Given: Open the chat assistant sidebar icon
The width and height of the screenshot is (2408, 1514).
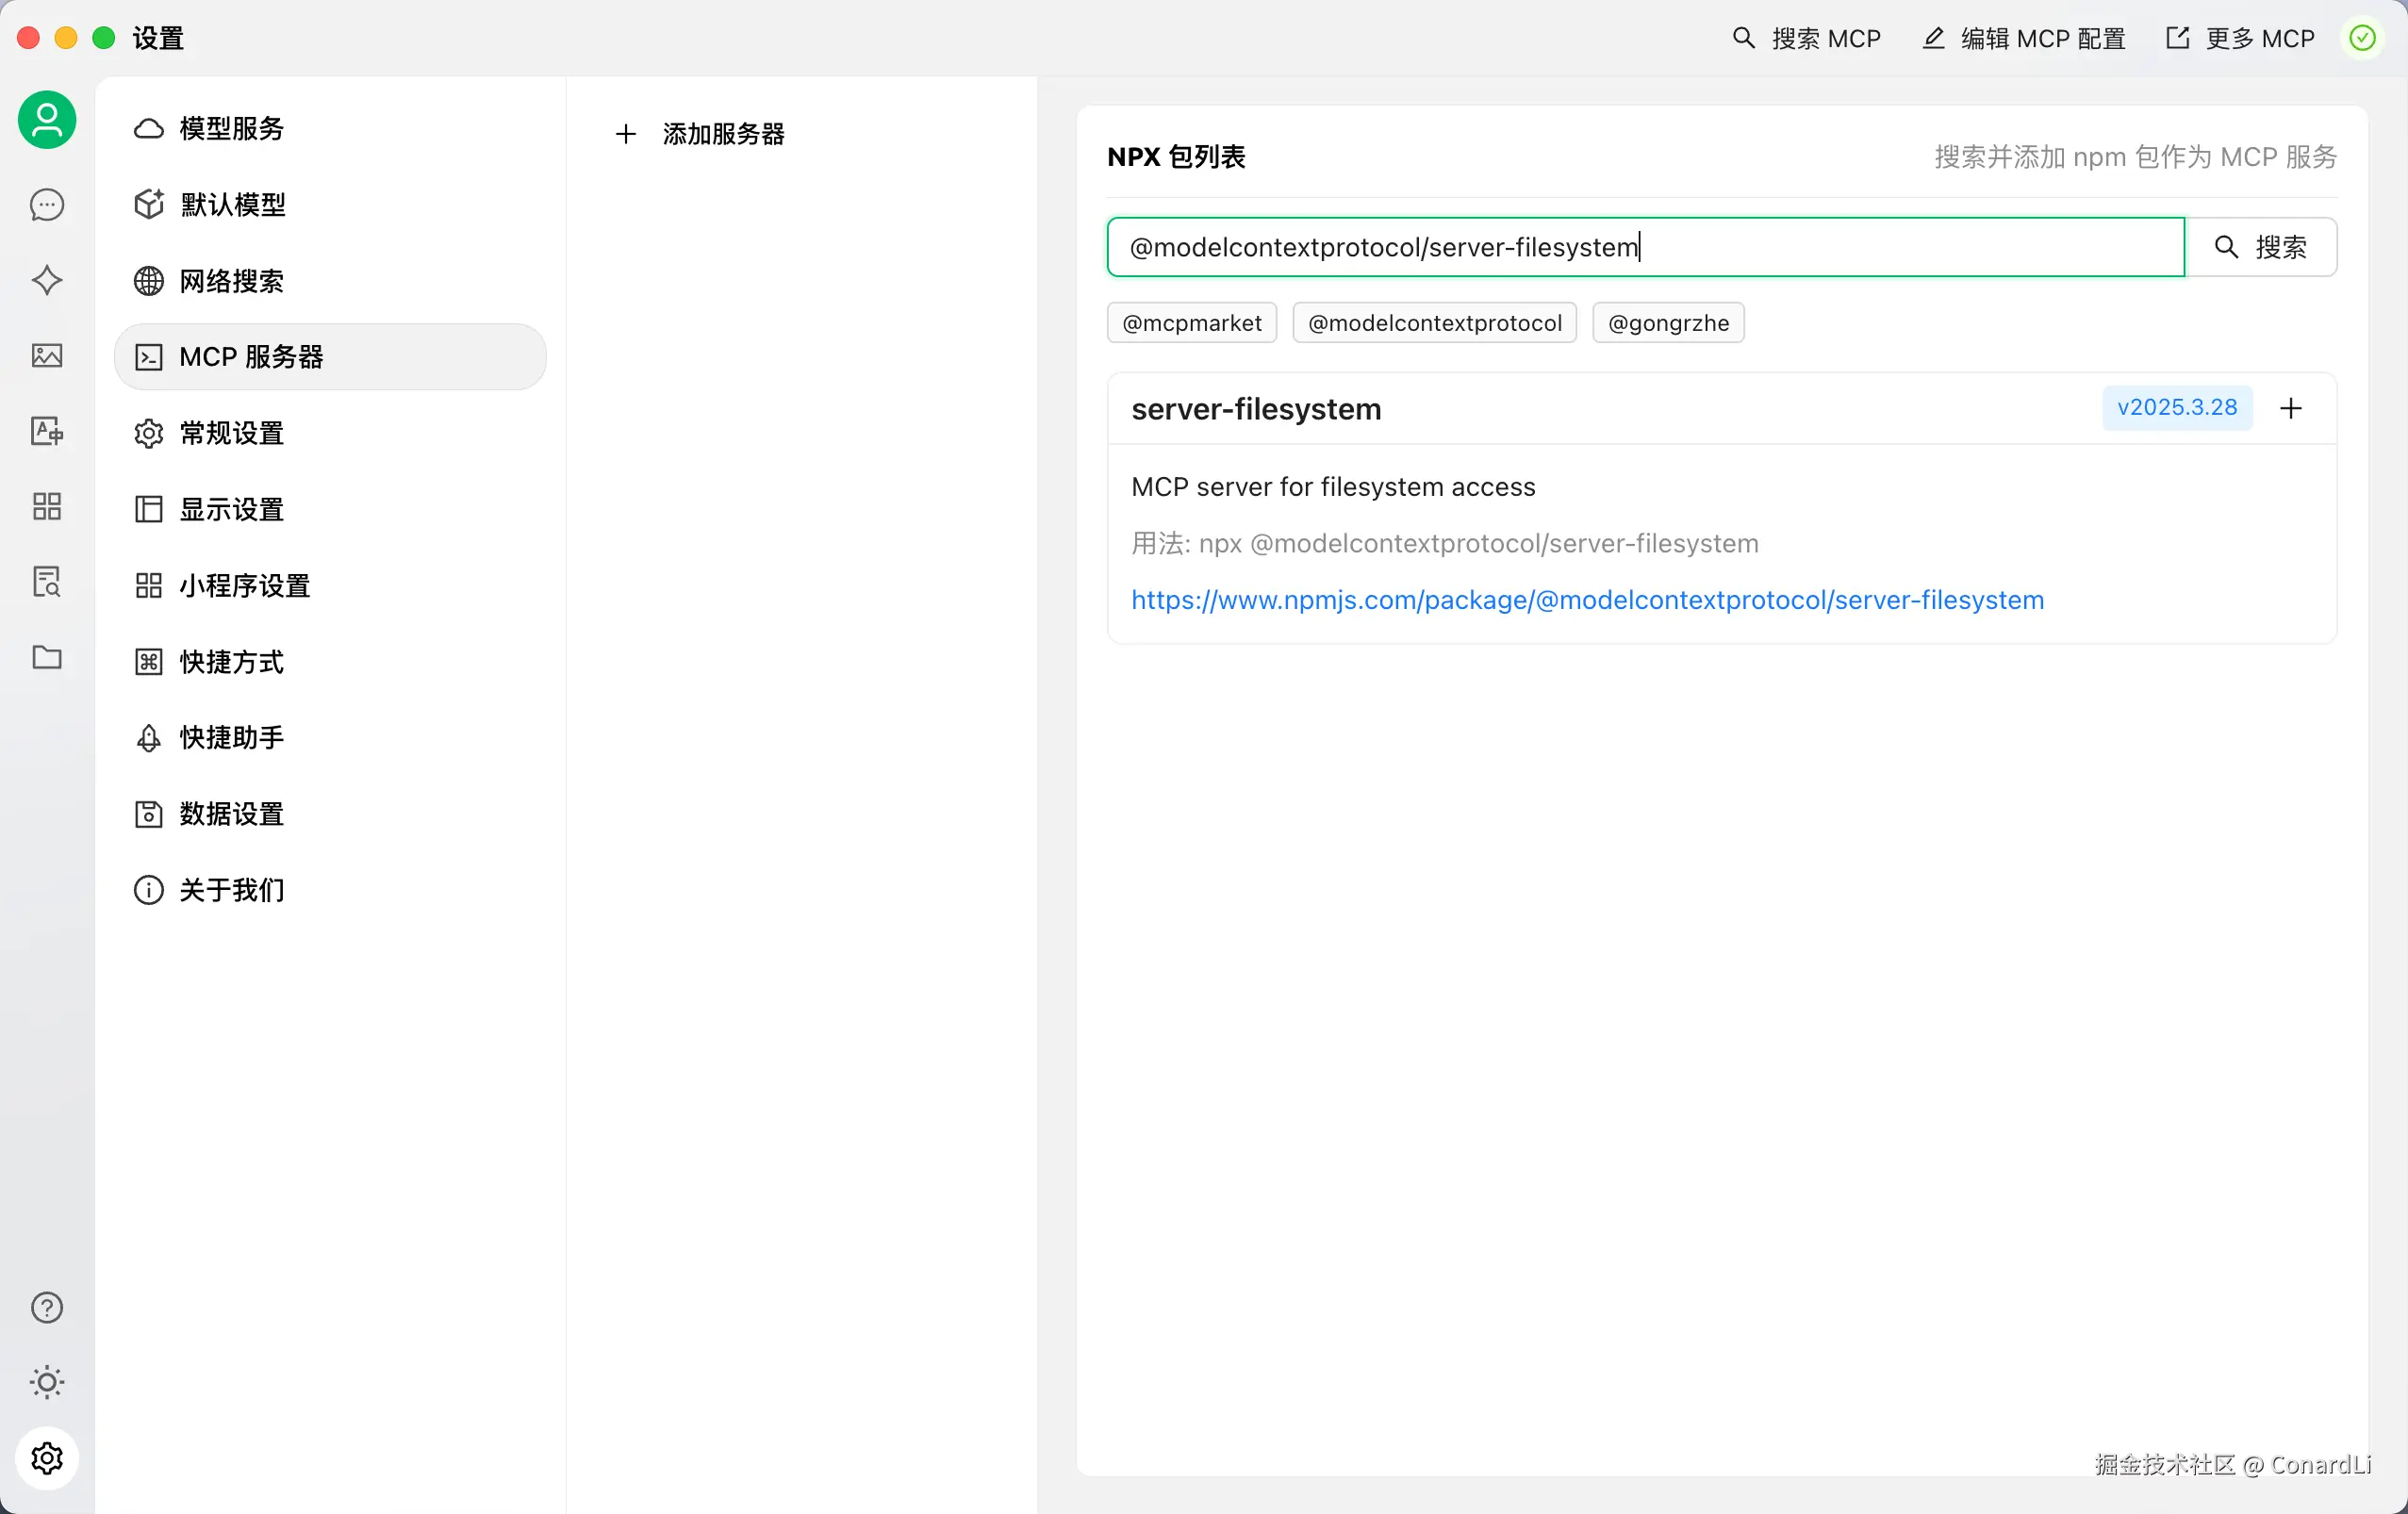Looking at the screenshot, I should click(47, 205).
